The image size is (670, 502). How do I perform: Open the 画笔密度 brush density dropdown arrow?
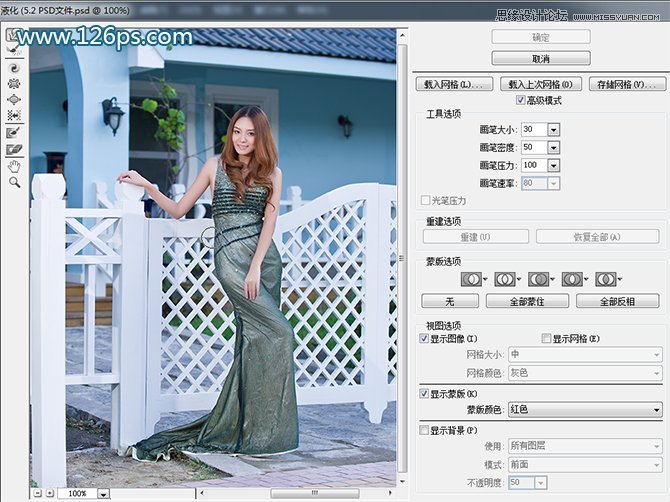[x=553, y=147]
